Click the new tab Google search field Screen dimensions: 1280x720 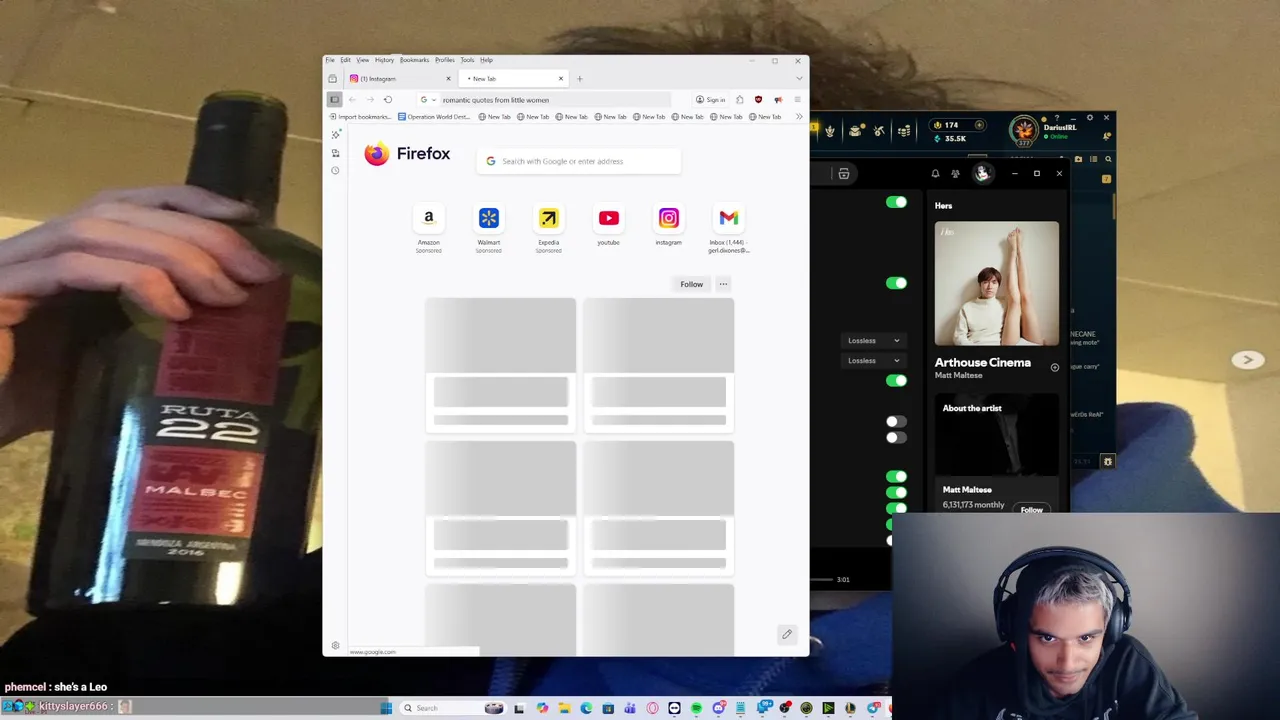point(579,161)
